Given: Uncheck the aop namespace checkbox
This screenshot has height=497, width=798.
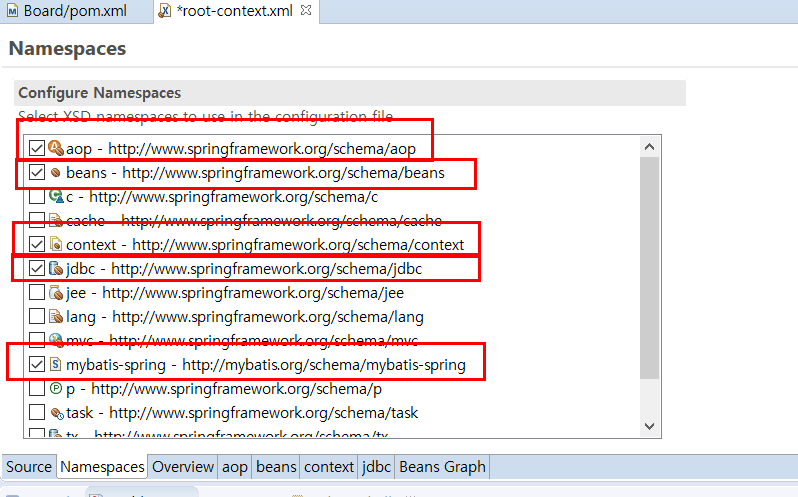Looking at the screenshot, I should coord(37,148).
